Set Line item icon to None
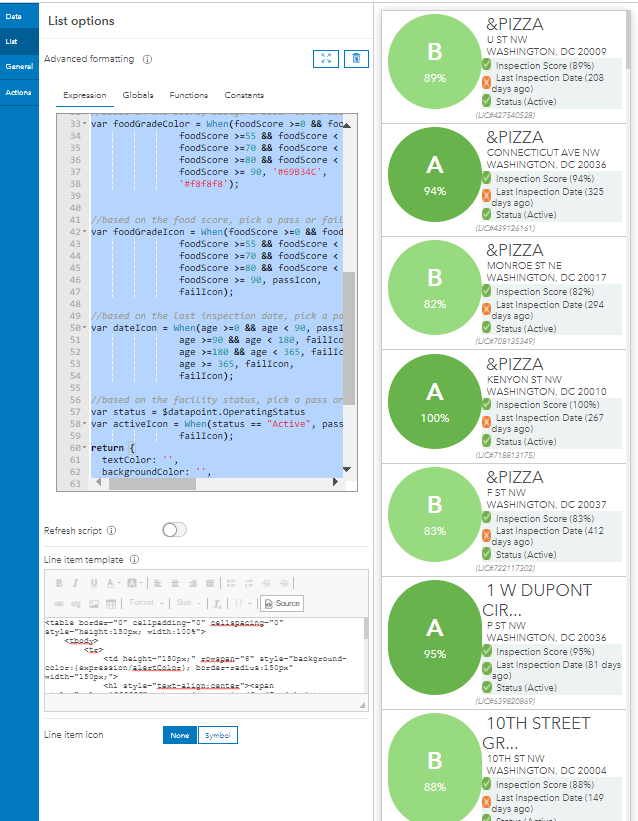Viewport: 638px width, 821px height. [x=180, y=735]
